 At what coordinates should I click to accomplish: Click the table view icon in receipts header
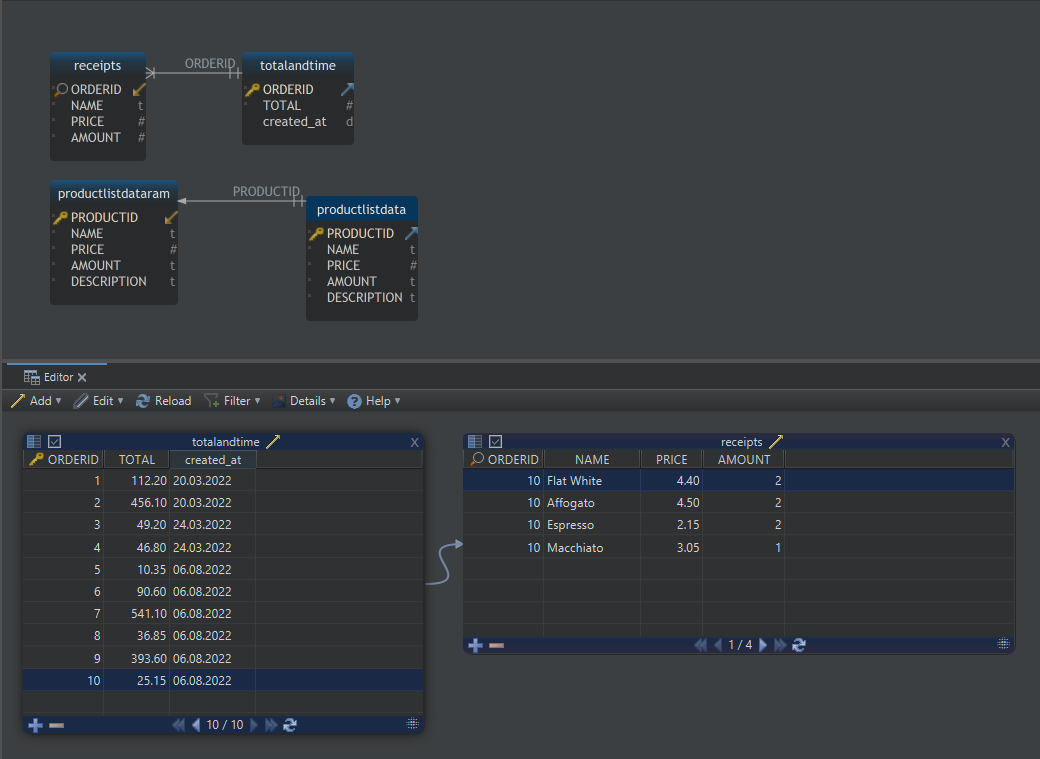[473, 441]
